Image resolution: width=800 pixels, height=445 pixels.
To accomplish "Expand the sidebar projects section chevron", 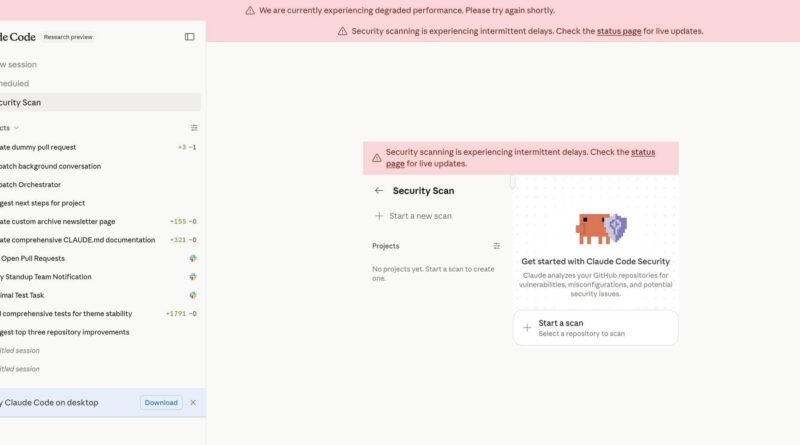I will coord(16,128).
